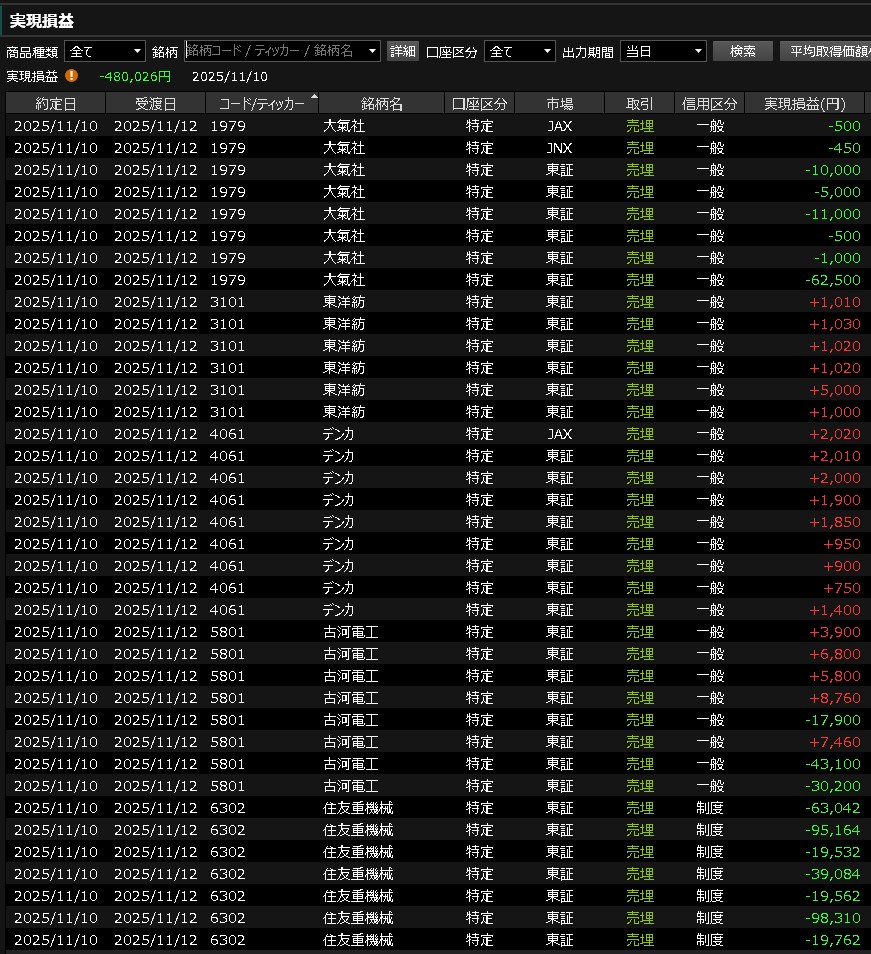Select the 古河電工 row with -43,100 loss

tap(435, 764)
